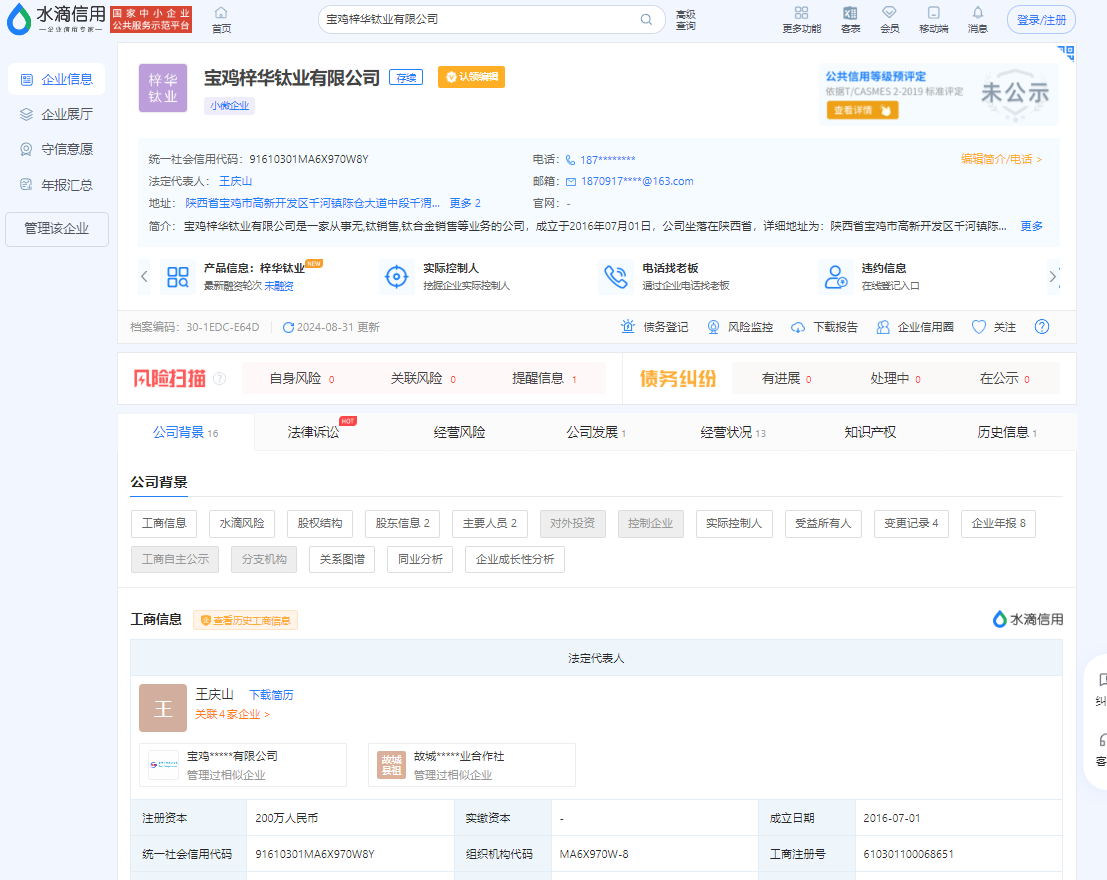The width and height of the screenshot is (1107, 880).
Task: Open the 故城*****业合作社 related company card
Action: (472, 765)
